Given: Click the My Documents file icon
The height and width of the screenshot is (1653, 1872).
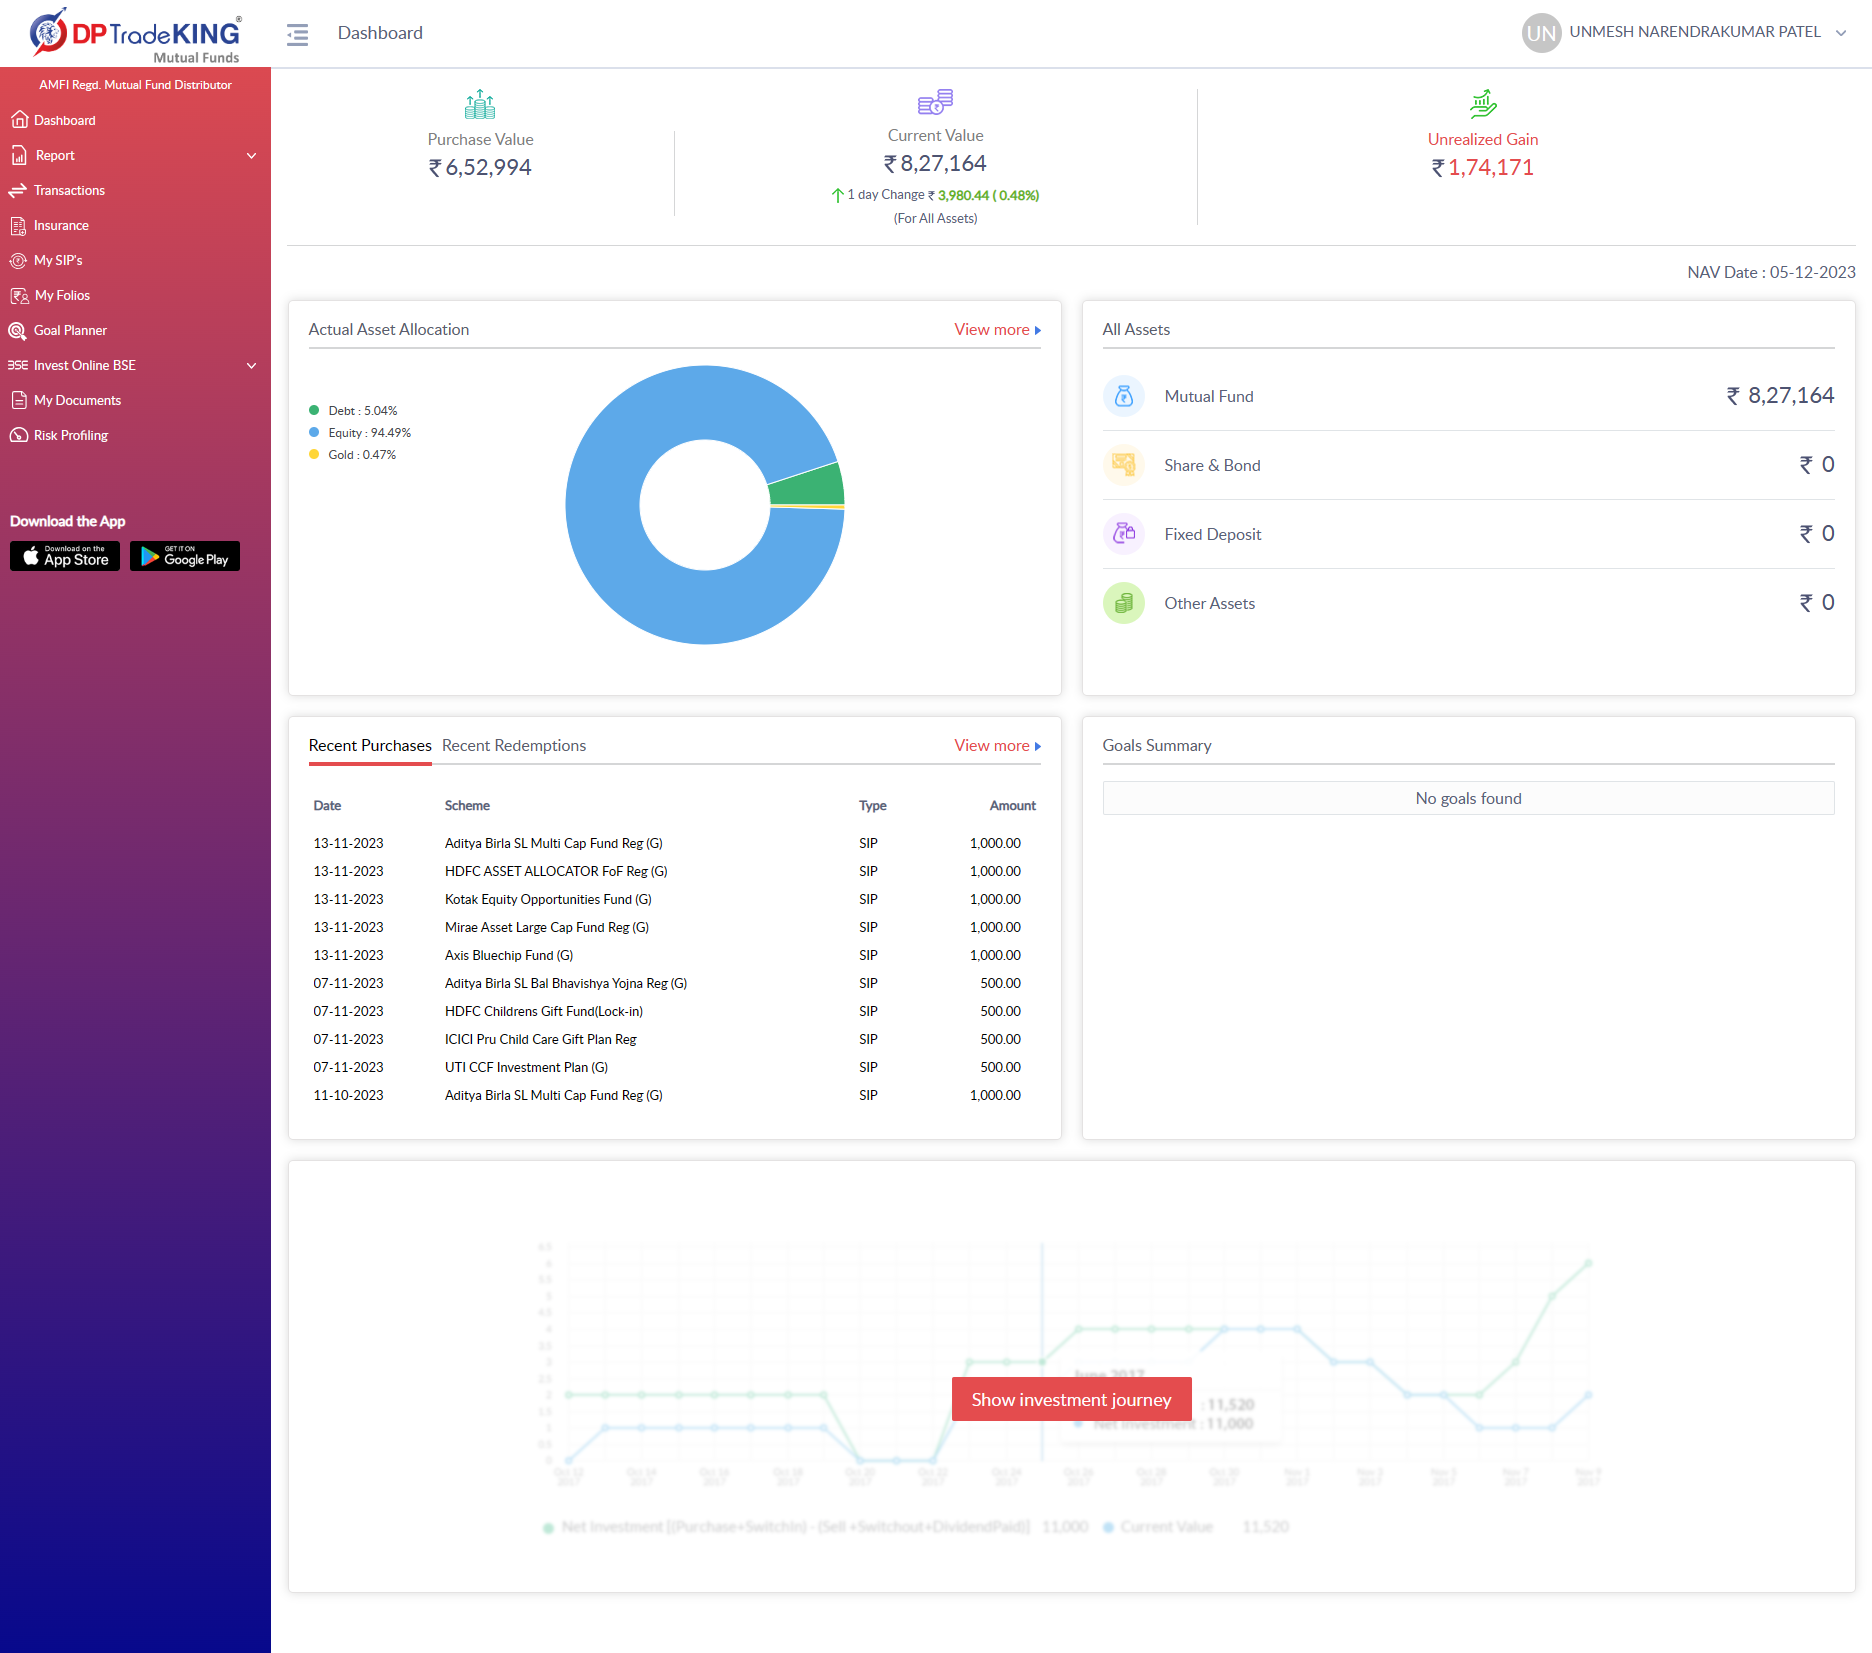Looking at the screenshot, I should click(19, 400).
